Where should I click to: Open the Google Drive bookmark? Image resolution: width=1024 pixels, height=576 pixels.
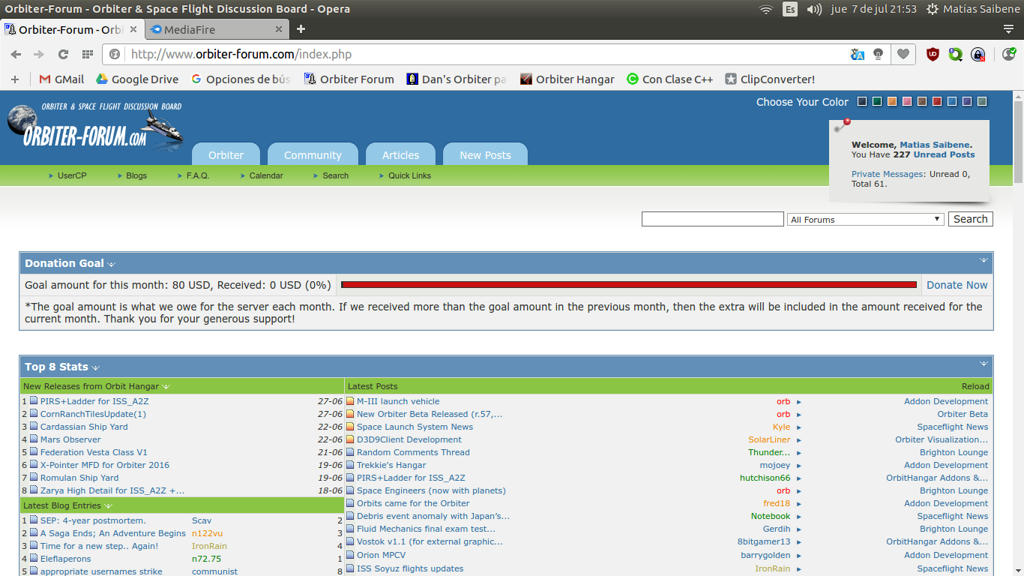[x=137, y=79]
